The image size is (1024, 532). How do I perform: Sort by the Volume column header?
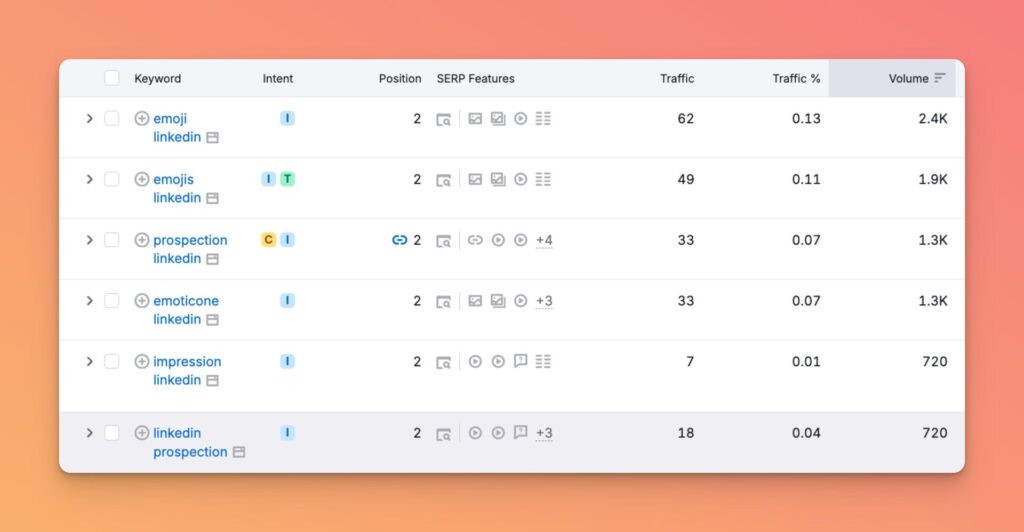pyautogui.click(x=908, y=78)
